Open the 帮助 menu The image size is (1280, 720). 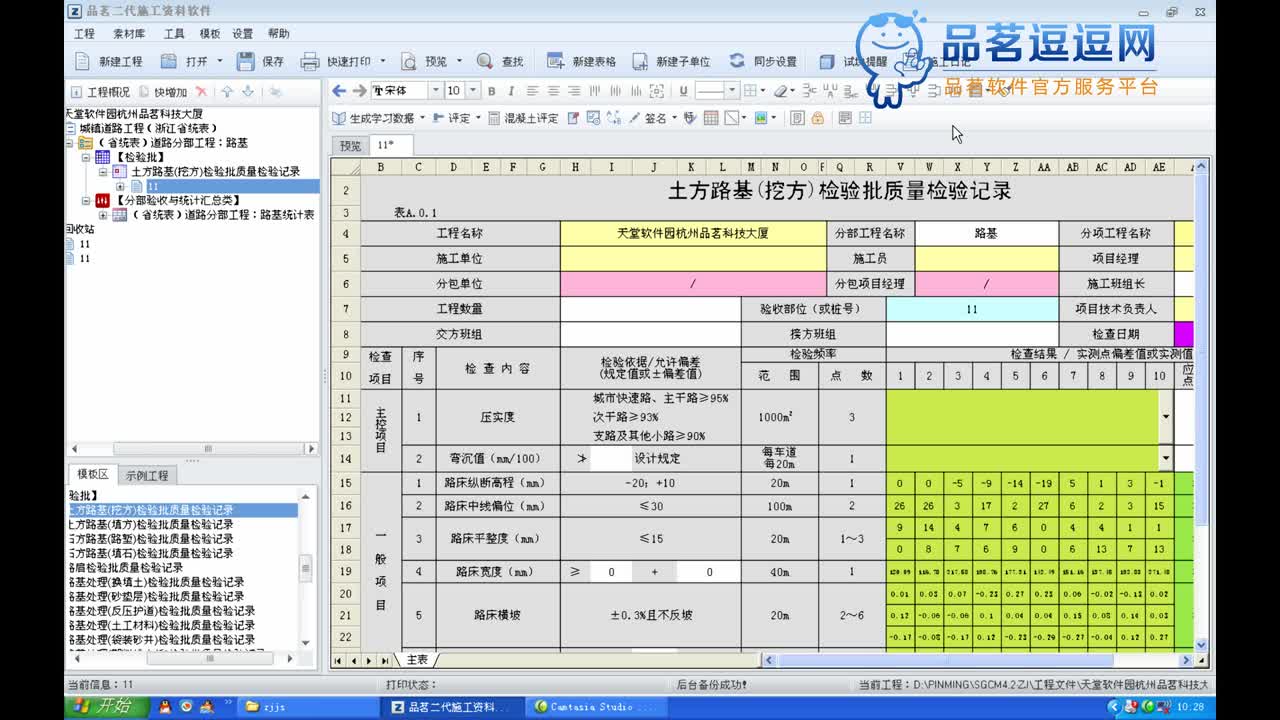(x=278, y=33)
